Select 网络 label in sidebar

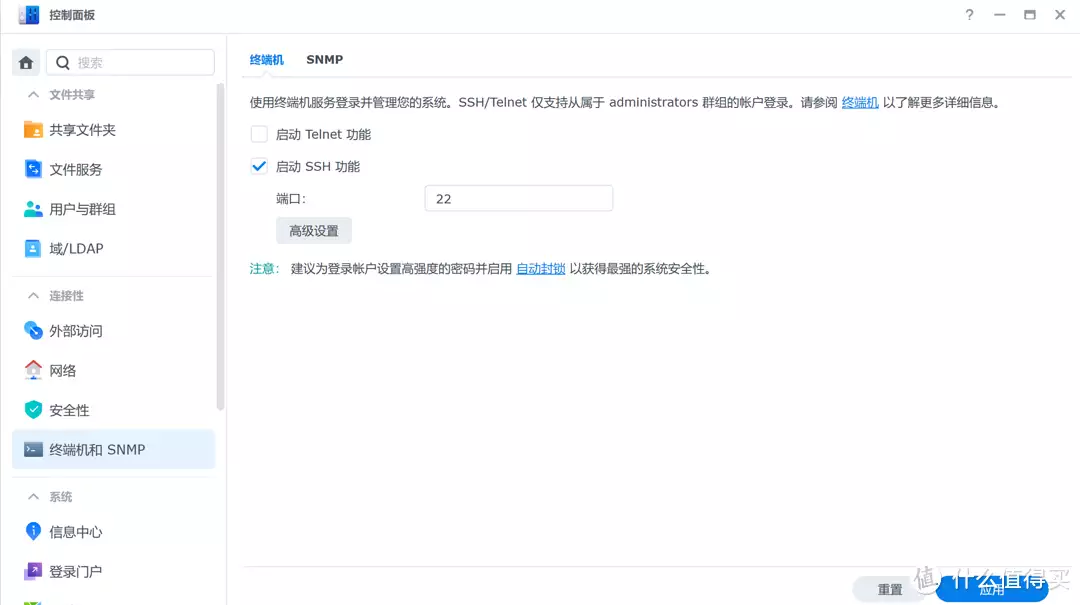coord(63,371)
